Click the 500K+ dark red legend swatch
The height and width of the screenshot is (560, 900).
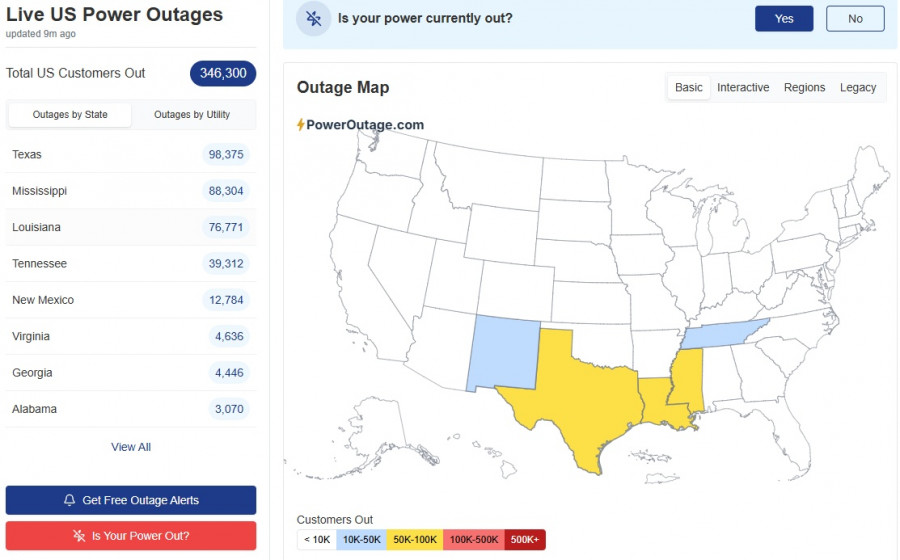(525, 540)
